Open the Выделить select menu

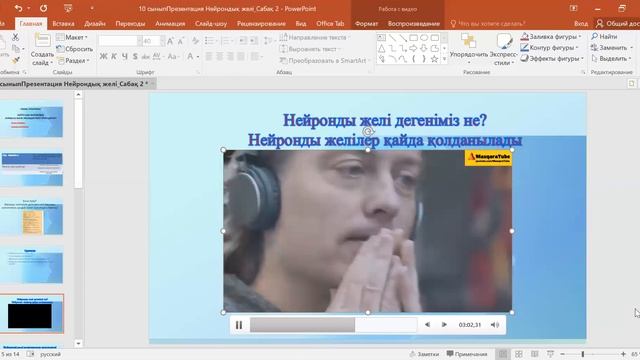pyautogui.click(x=611, y=59)
